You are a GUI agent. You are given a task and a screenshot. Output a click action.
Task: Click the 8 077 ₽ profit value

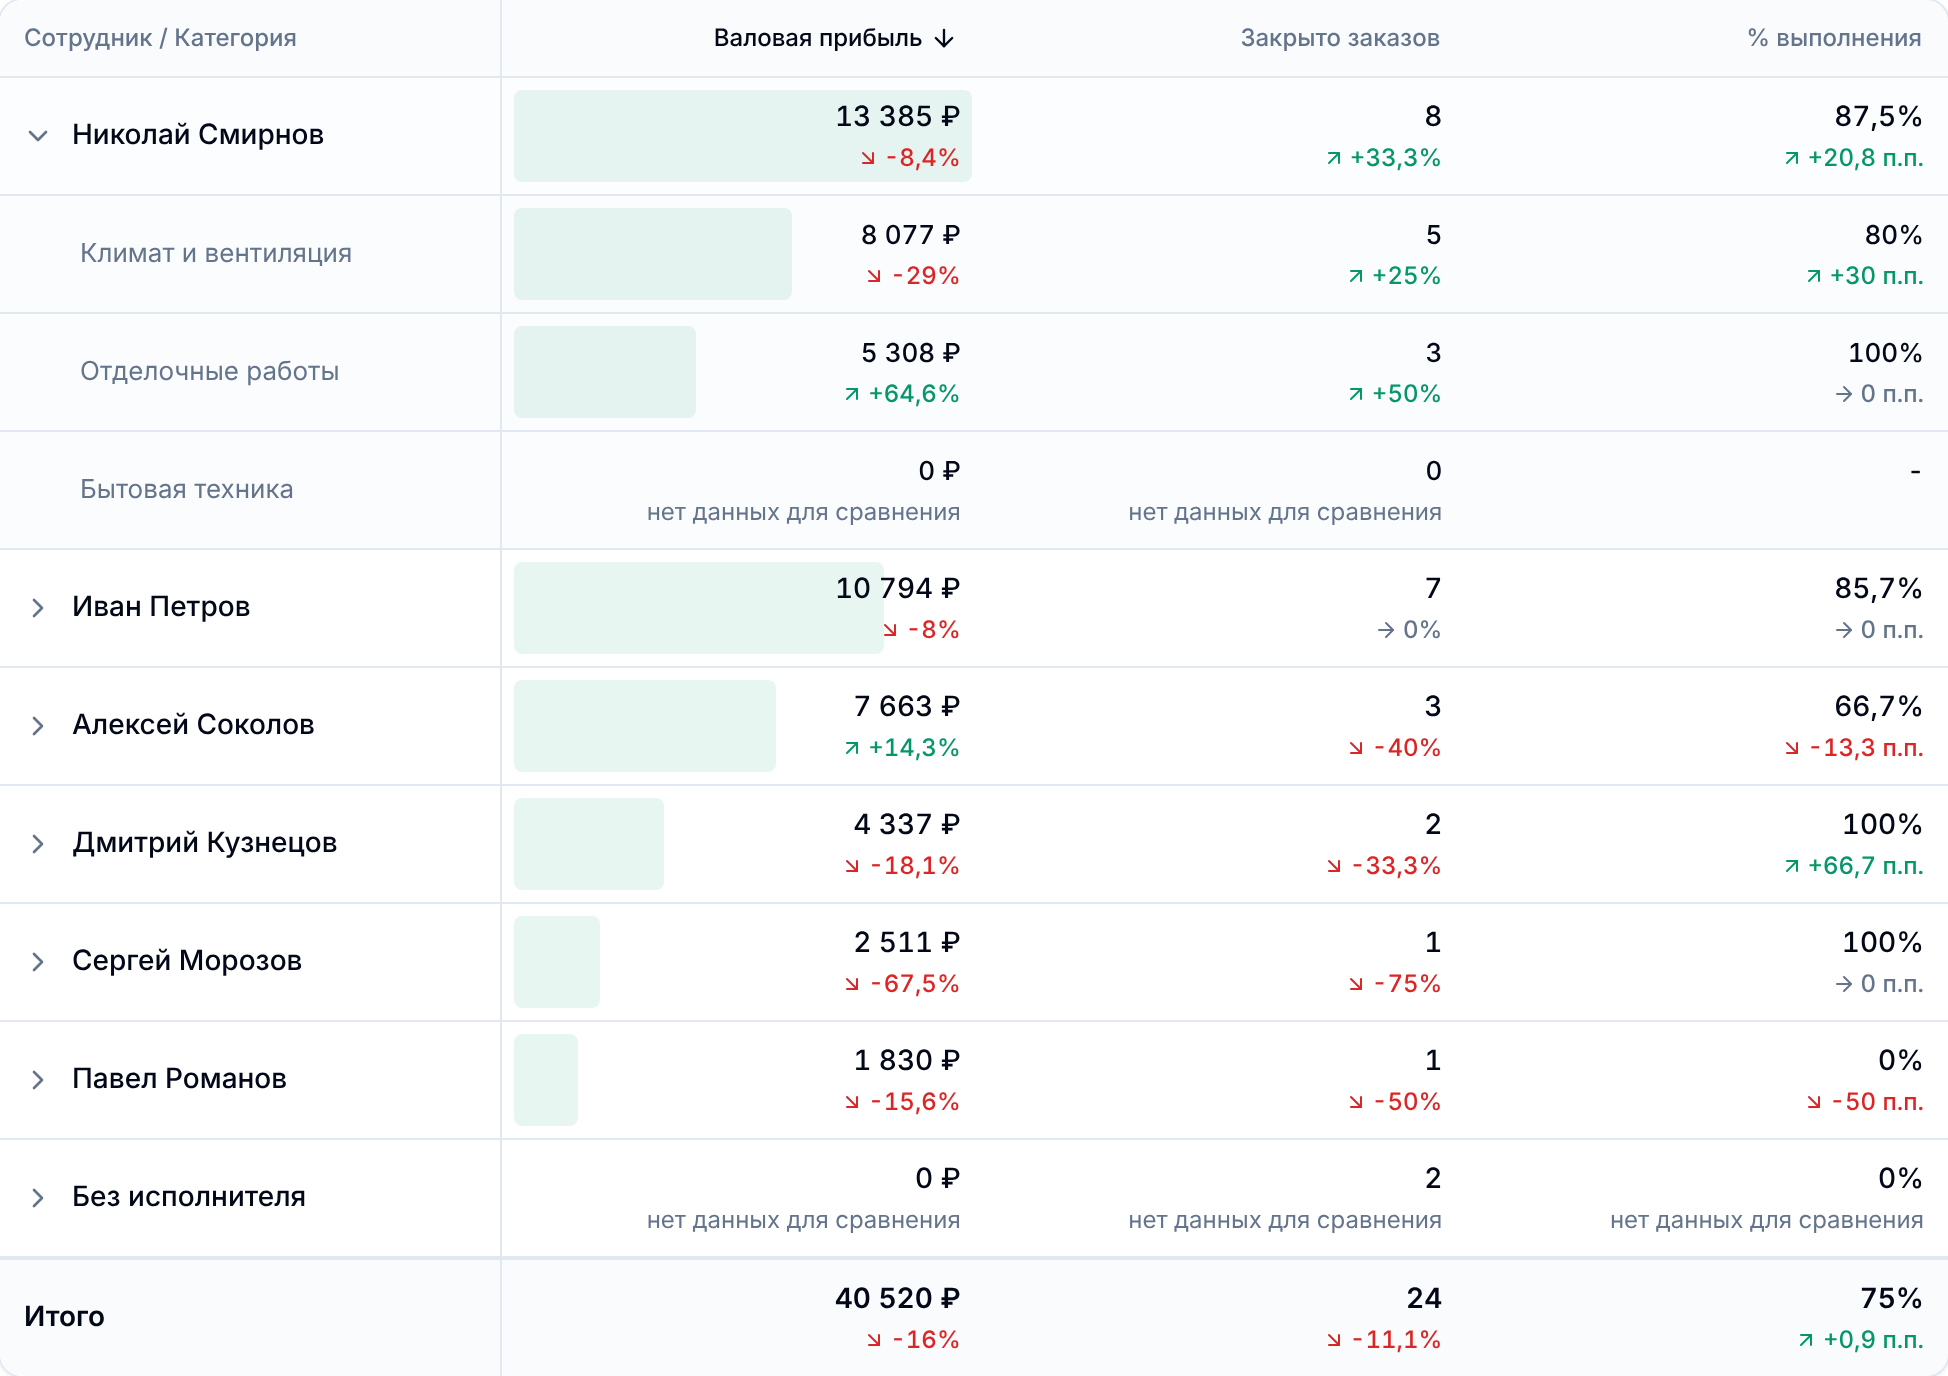(x=910, y=235)
